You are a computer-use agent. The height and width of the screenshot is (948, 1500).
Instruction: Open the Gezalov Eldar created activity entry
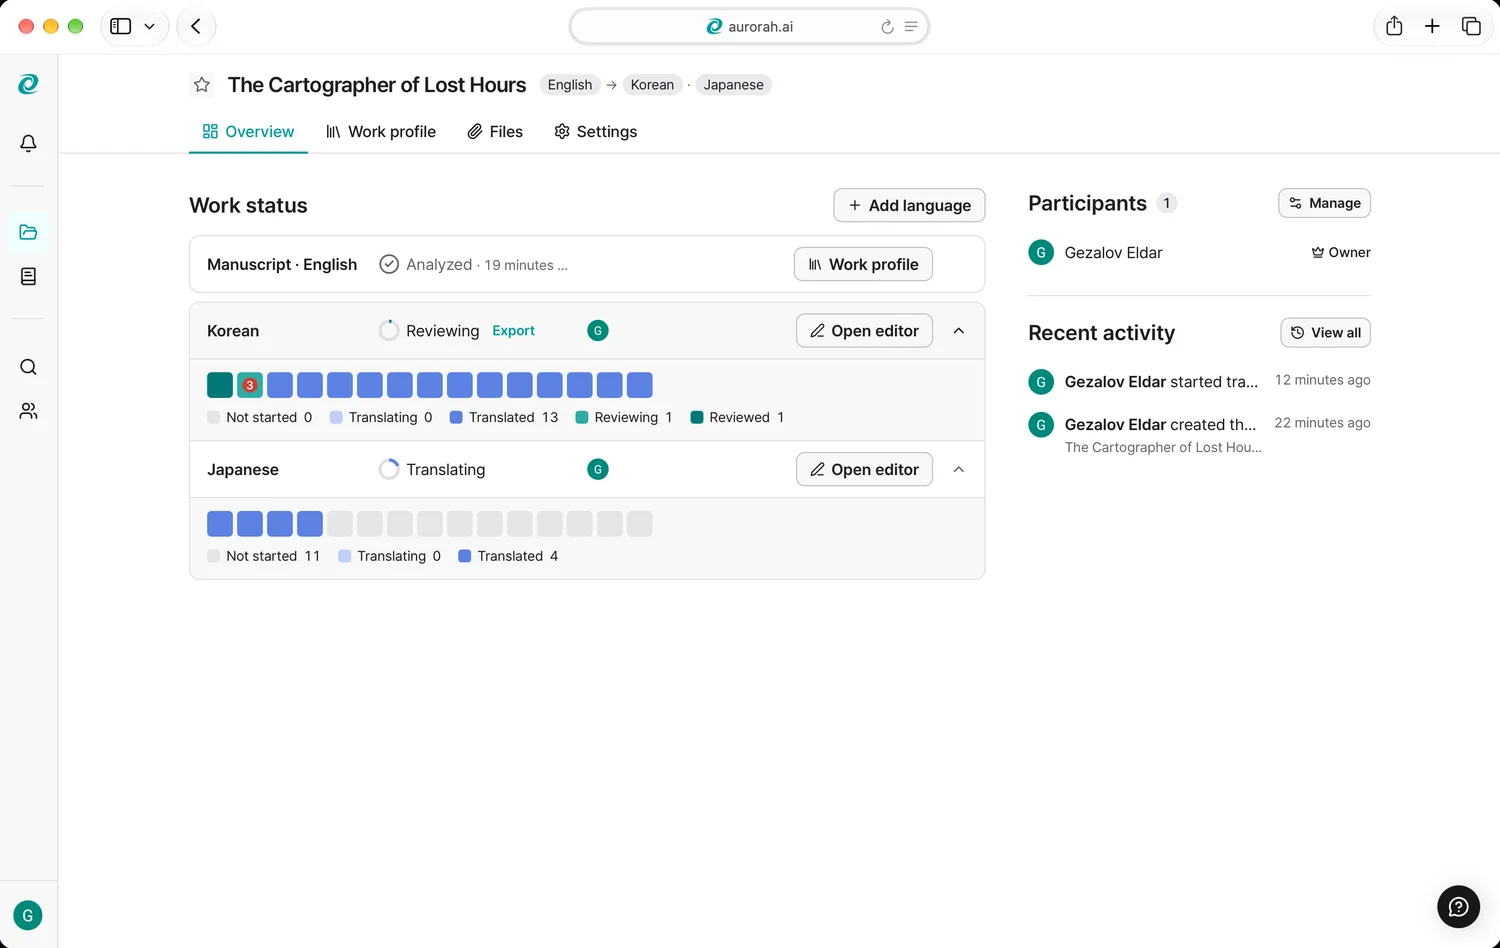pos(1199,435)
